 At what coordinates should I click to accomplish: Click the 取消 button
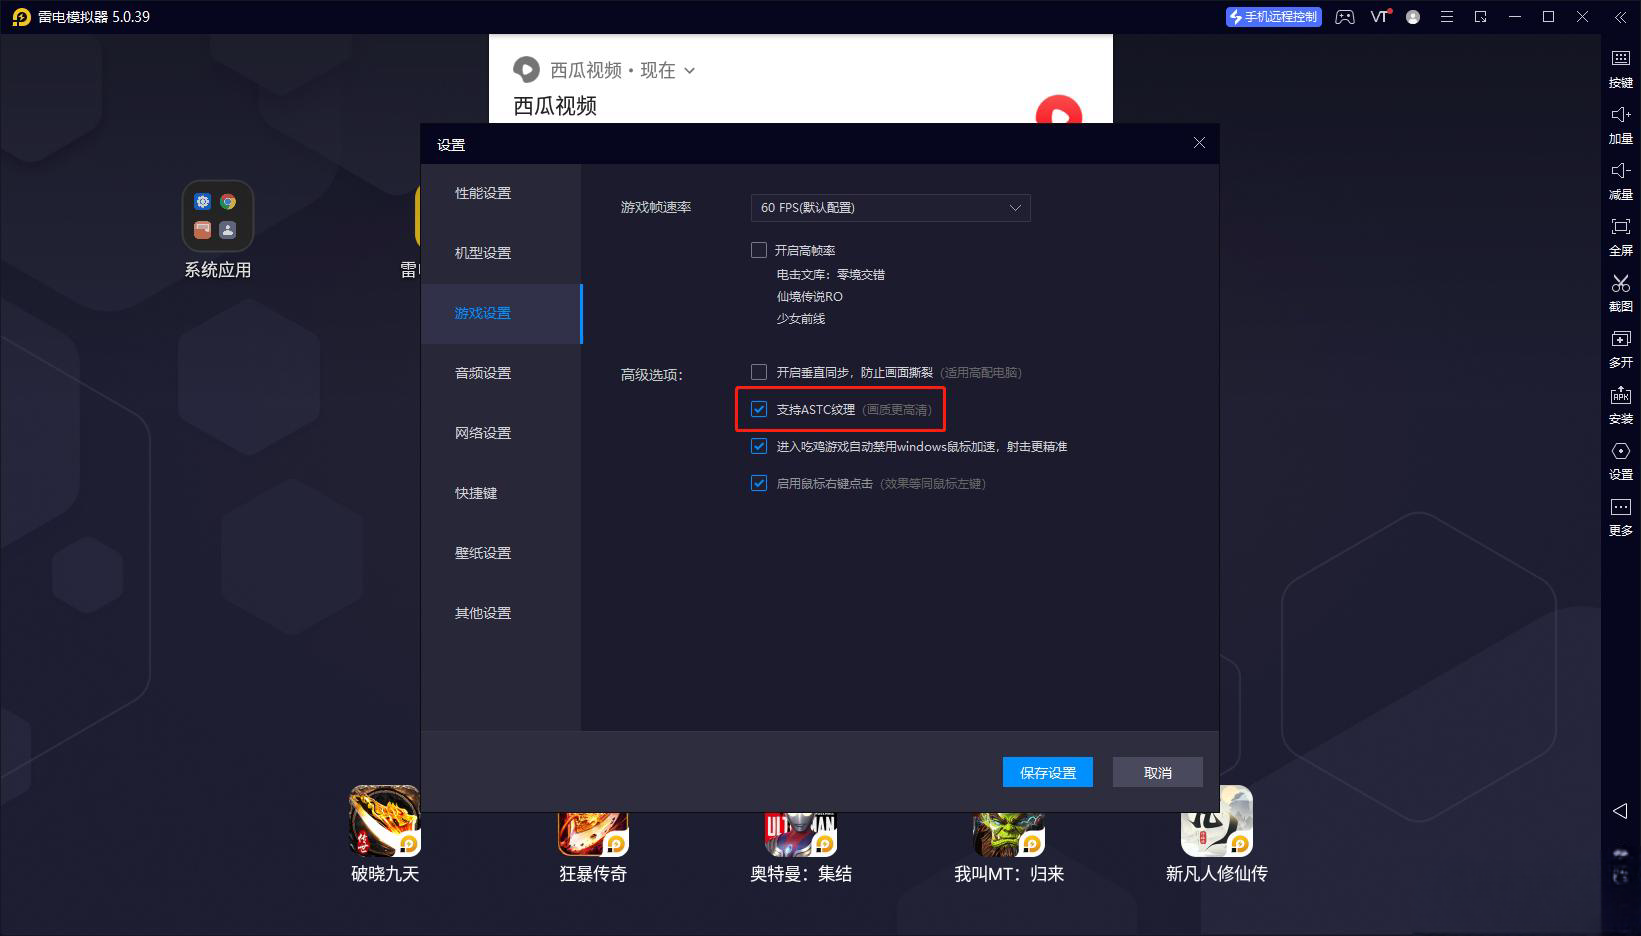[x=1158, y=772]
